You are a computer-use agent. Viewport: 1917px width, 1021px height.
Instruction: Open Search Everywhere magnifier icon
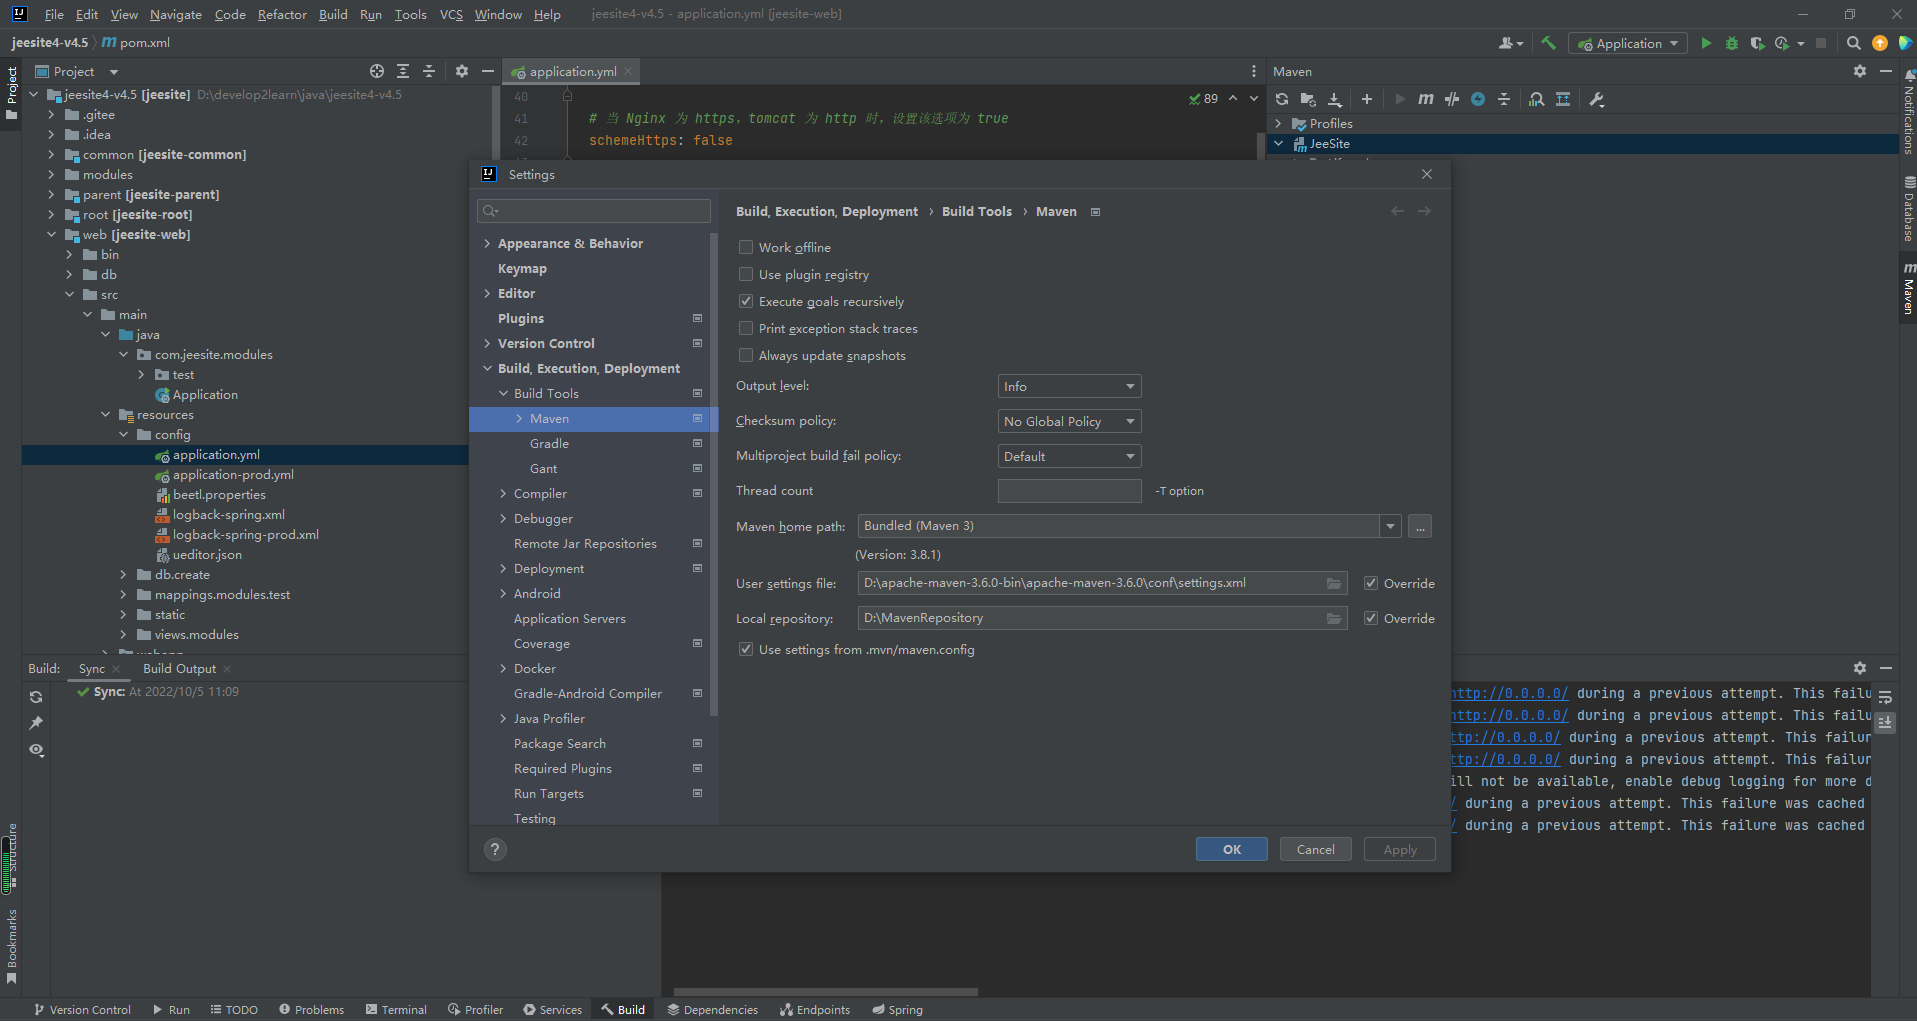tap(1853, 43)
